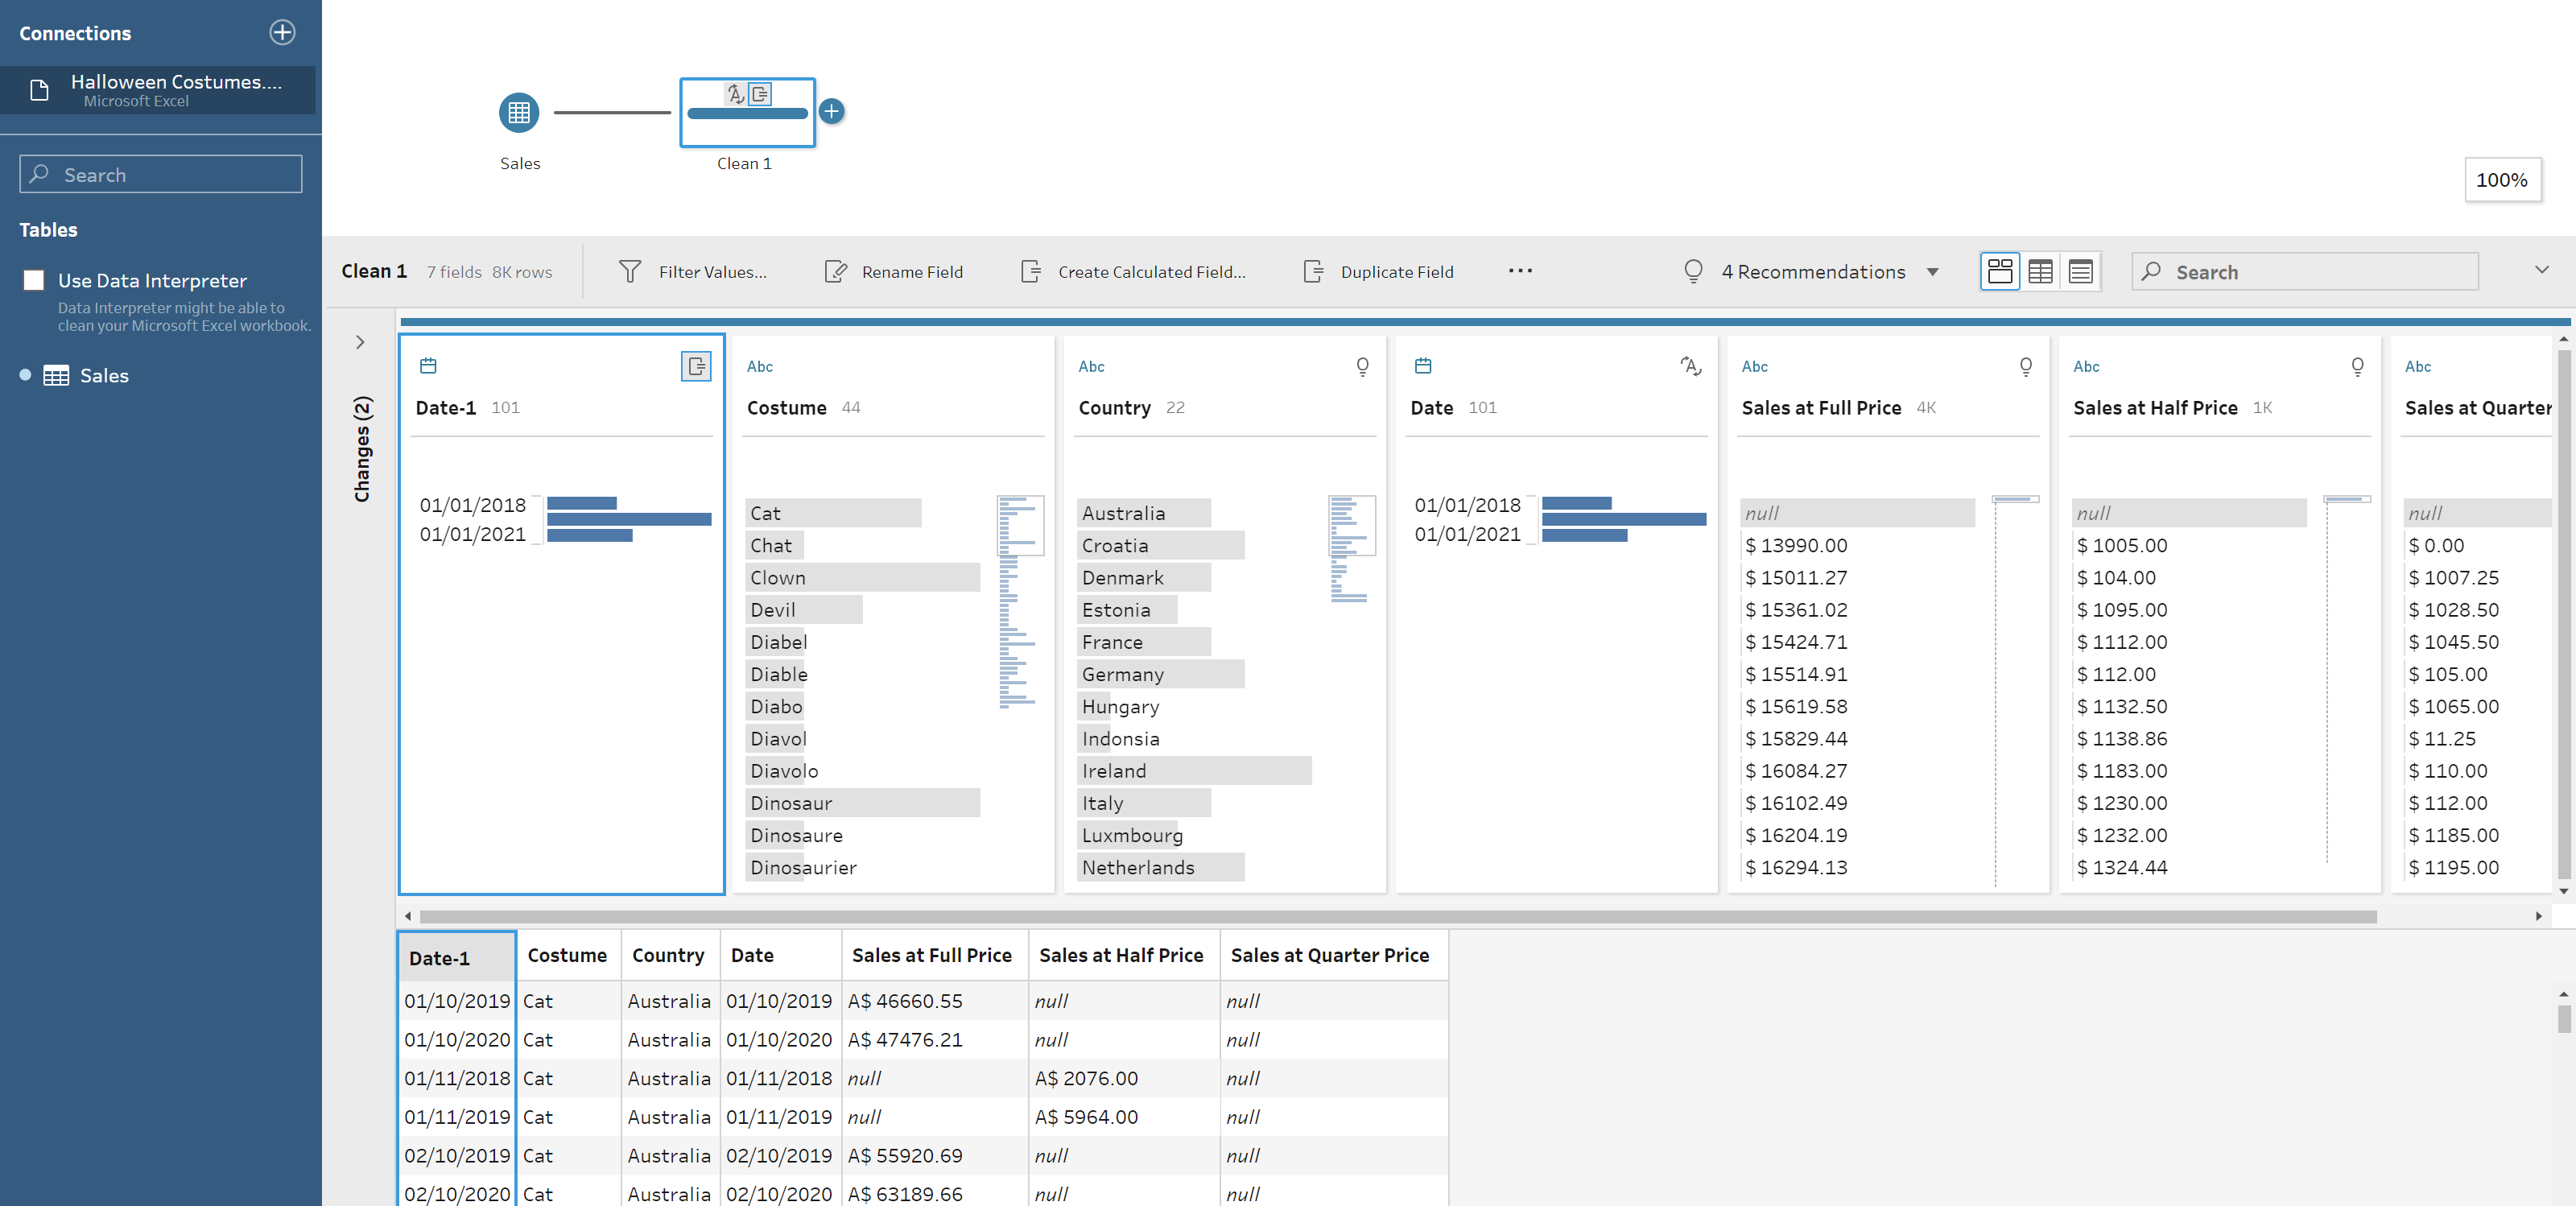This screenshot has height=1206, width=2576.
Task: Collapse toolbar with right chevron arrow
Action: (2541, 270)
